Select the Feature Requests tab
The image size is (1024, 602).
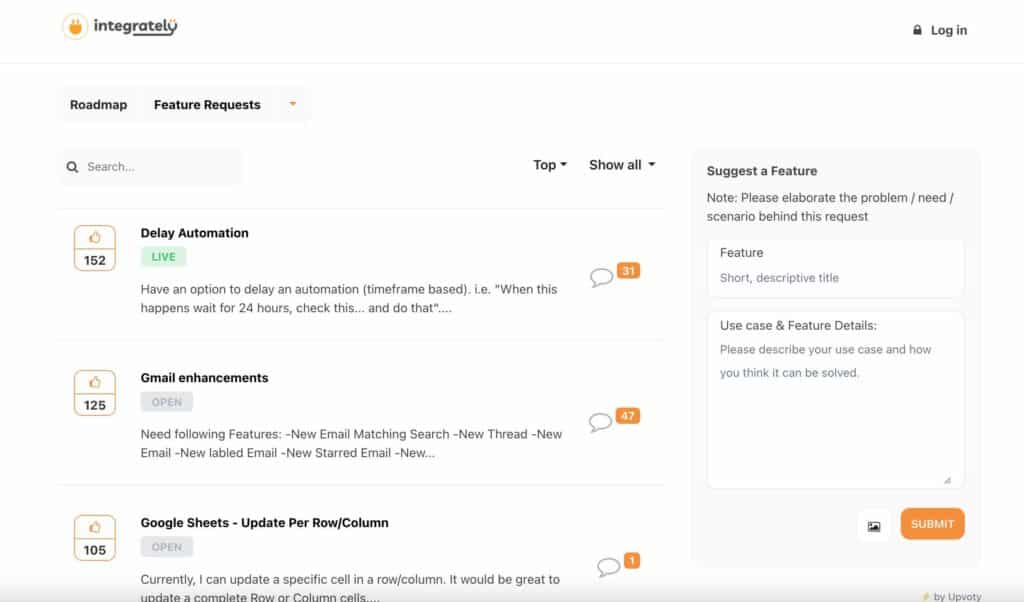[x=207, y=105]
